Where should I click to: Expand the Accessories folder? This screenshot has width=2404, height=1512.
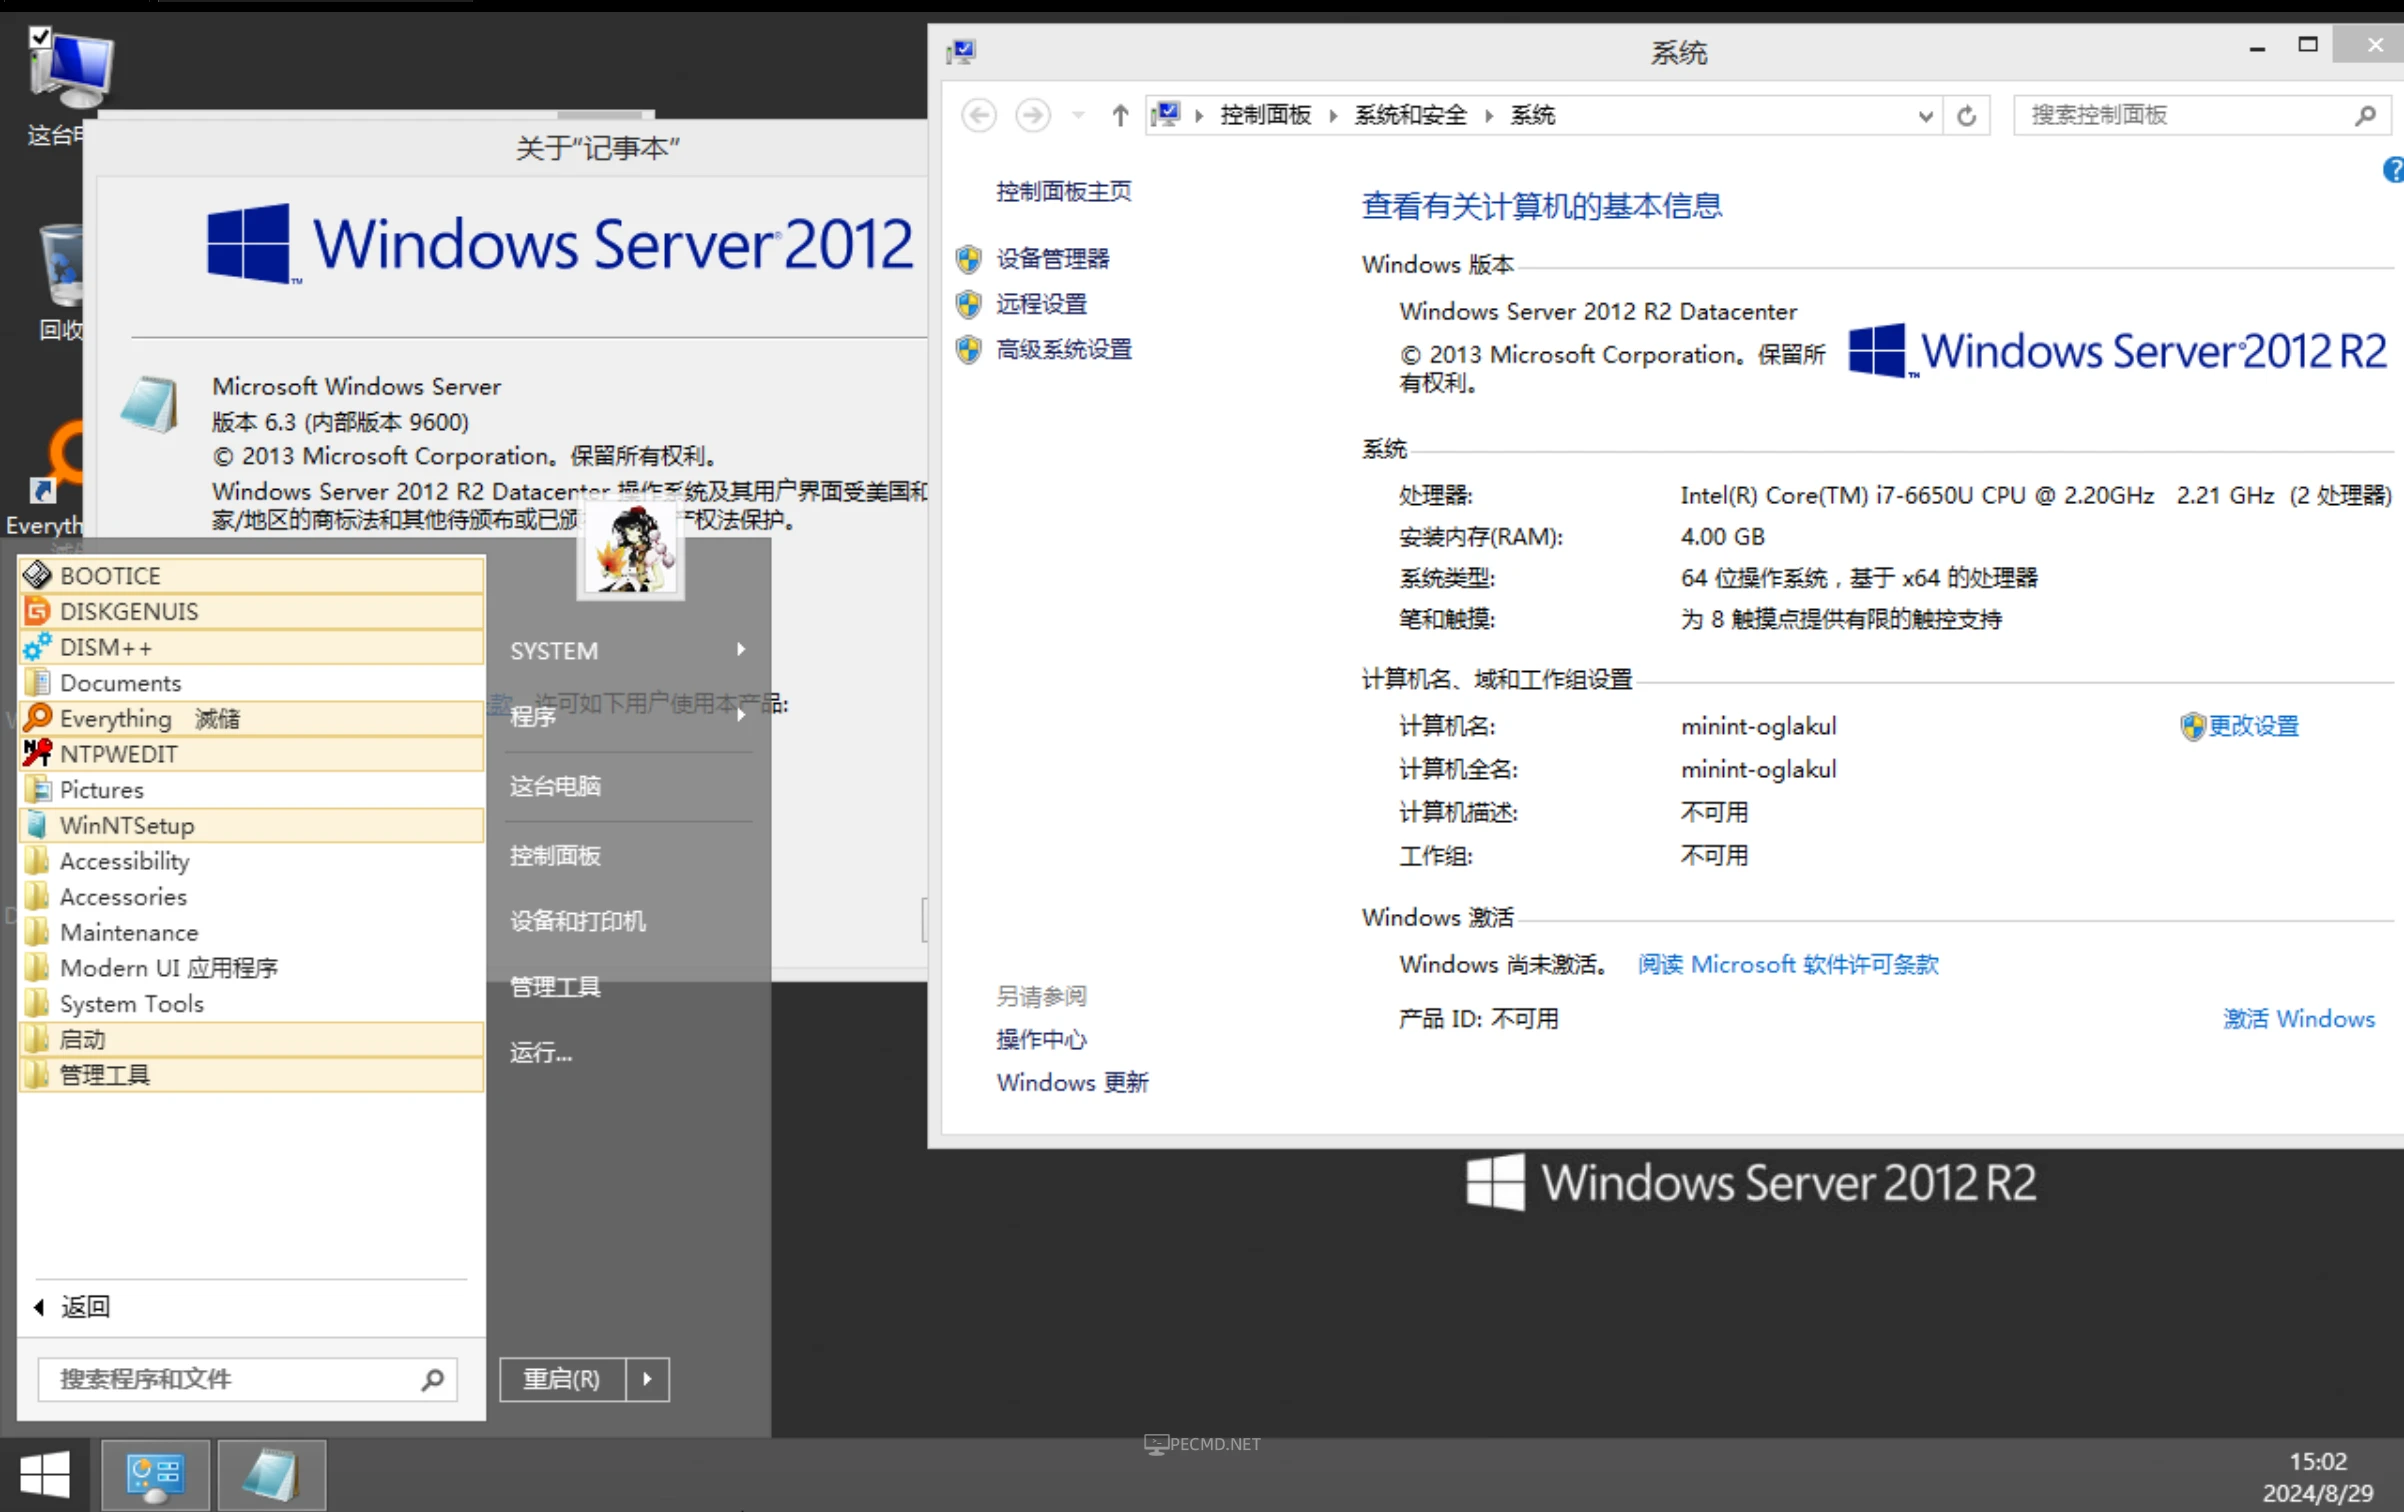[251, 896]
